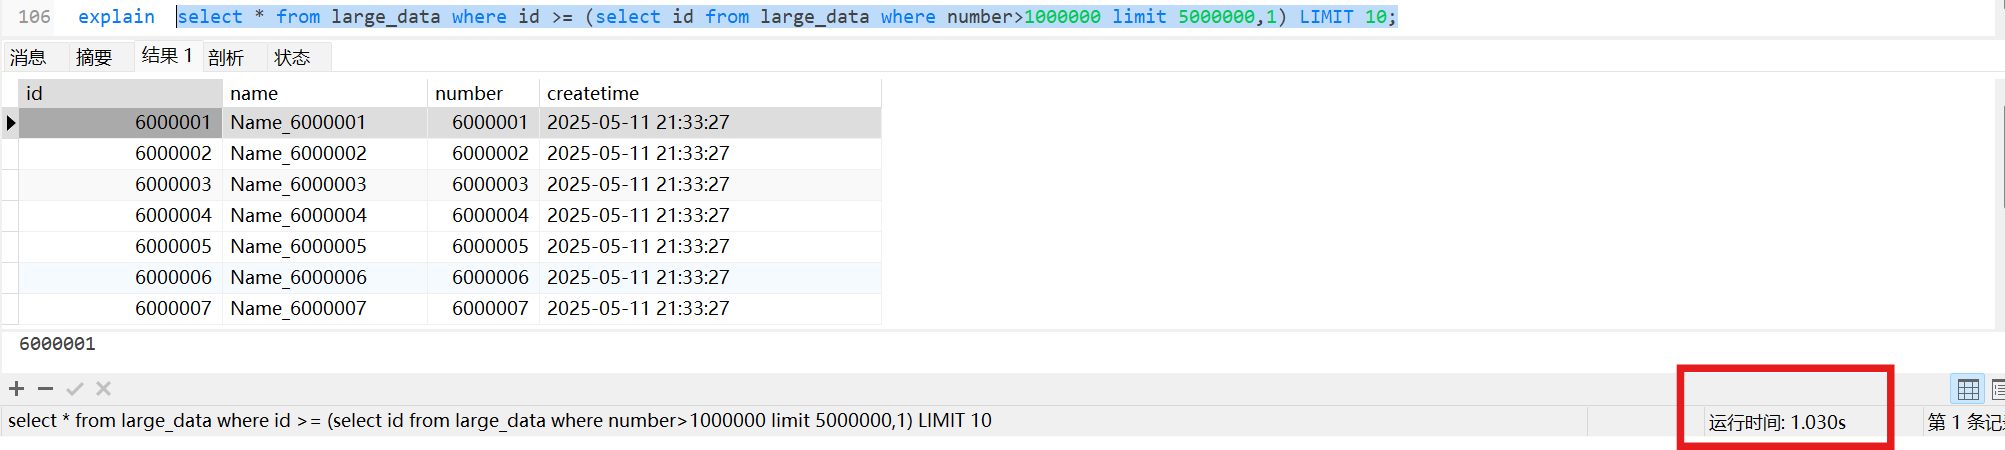Switch to grid view icon
Viewport: 2005px width, 450px height.
1967,389
